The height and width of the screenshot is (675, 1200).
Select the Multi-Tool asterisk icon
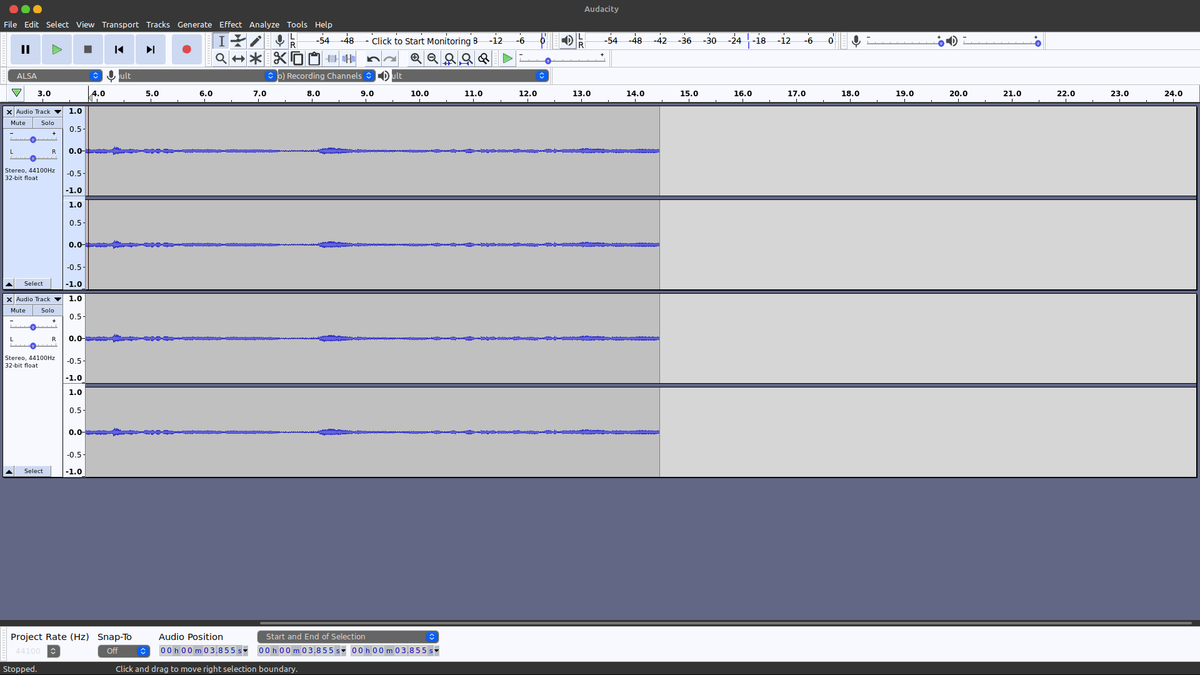(255, 59)
